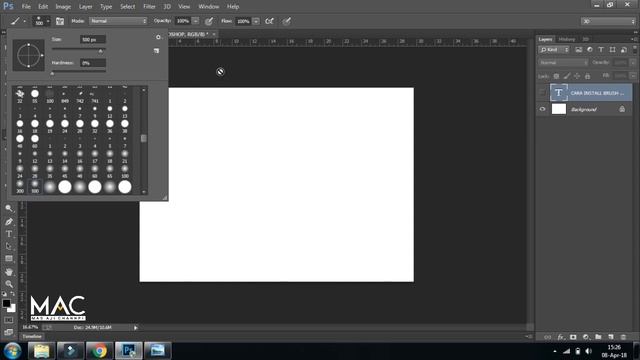Click the brush Size input field
This screenshot has width=640, height=360.
[93, 40]
